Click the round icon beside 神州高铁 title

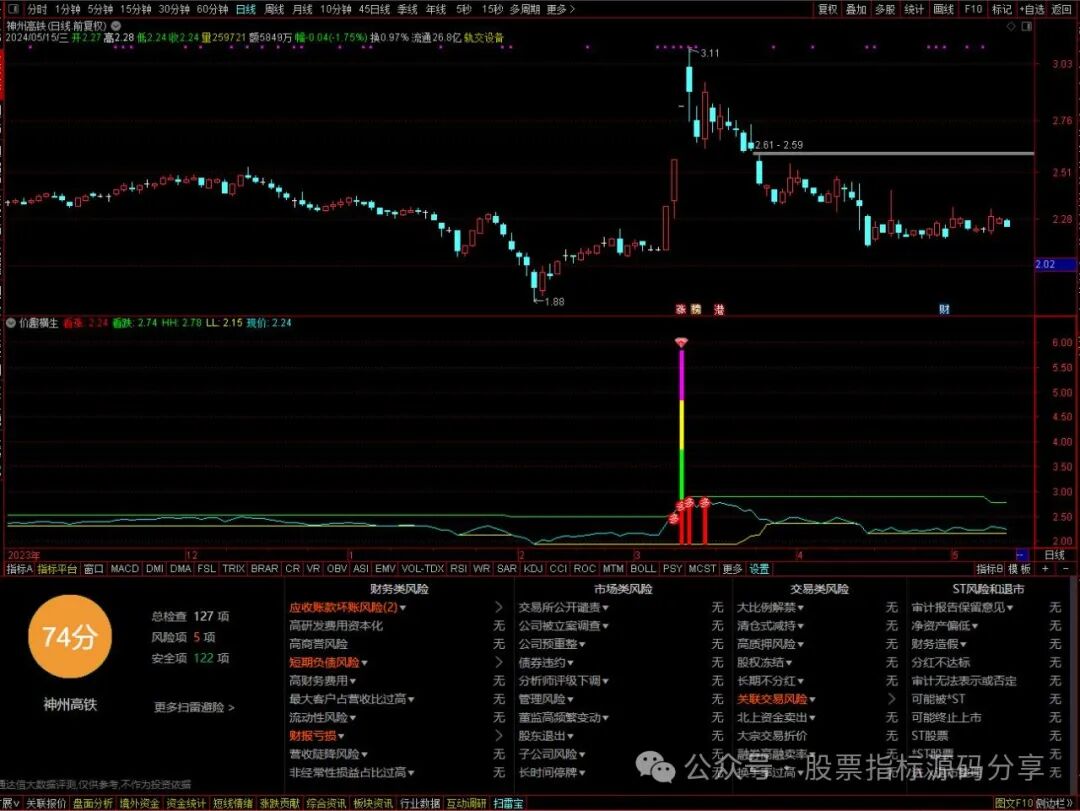coord(116,25)
